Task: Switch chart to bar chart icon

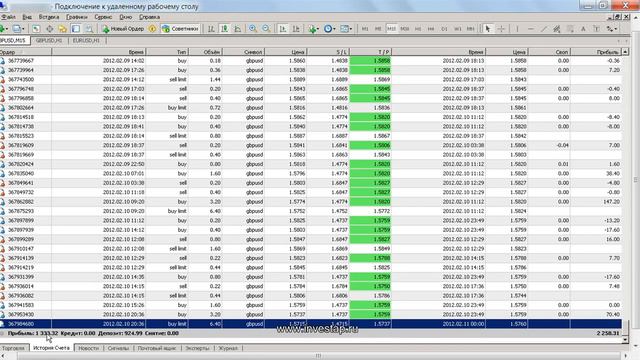Action: (x=211, y=29)
